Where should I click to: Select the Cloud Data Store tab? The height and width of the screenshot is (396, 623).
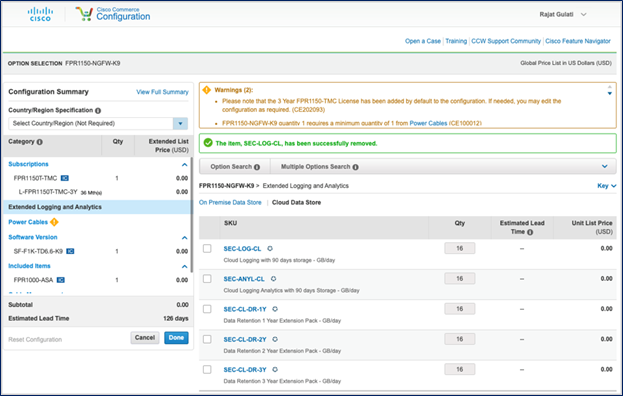296,203
